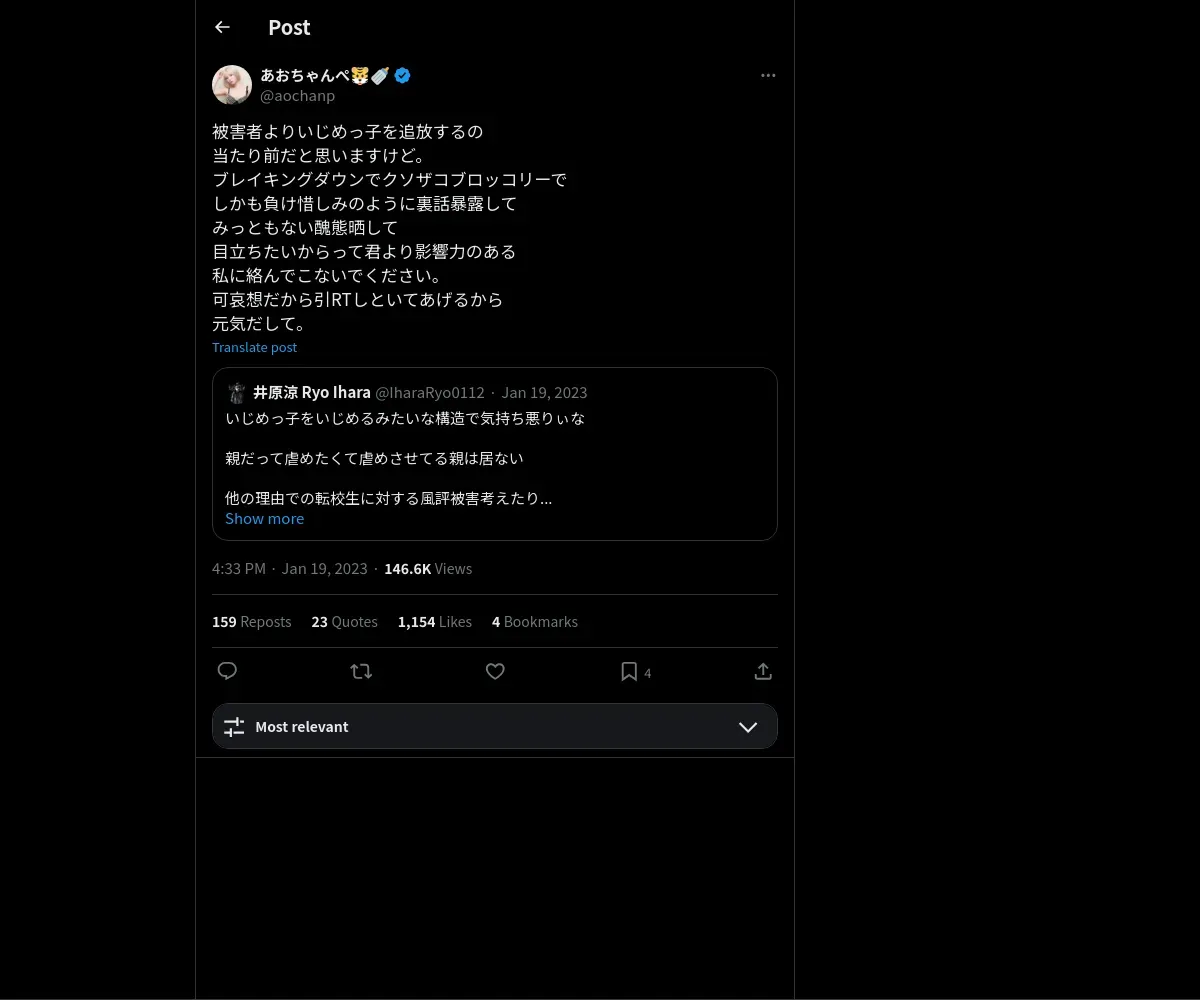Like the post with the heart icon
Viewport: 1200px width, 1000px height.
point(495,672)
